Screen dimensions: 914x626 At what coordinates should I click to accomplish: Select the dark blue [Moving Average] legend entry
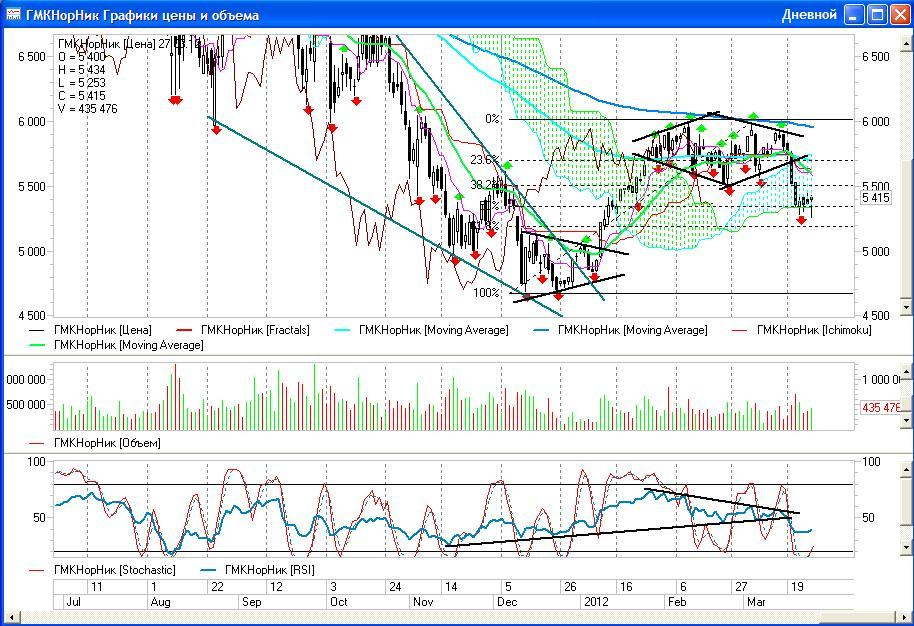point(620,330)
